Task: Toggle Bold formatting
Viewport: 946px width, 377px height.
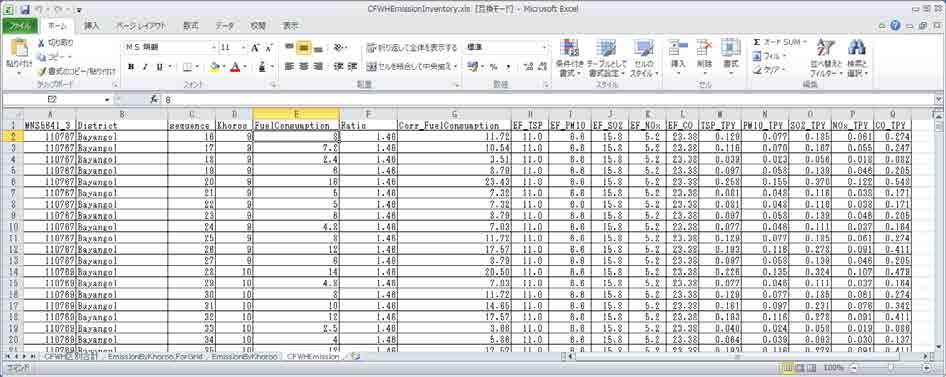Action: (x=131, y=67)
